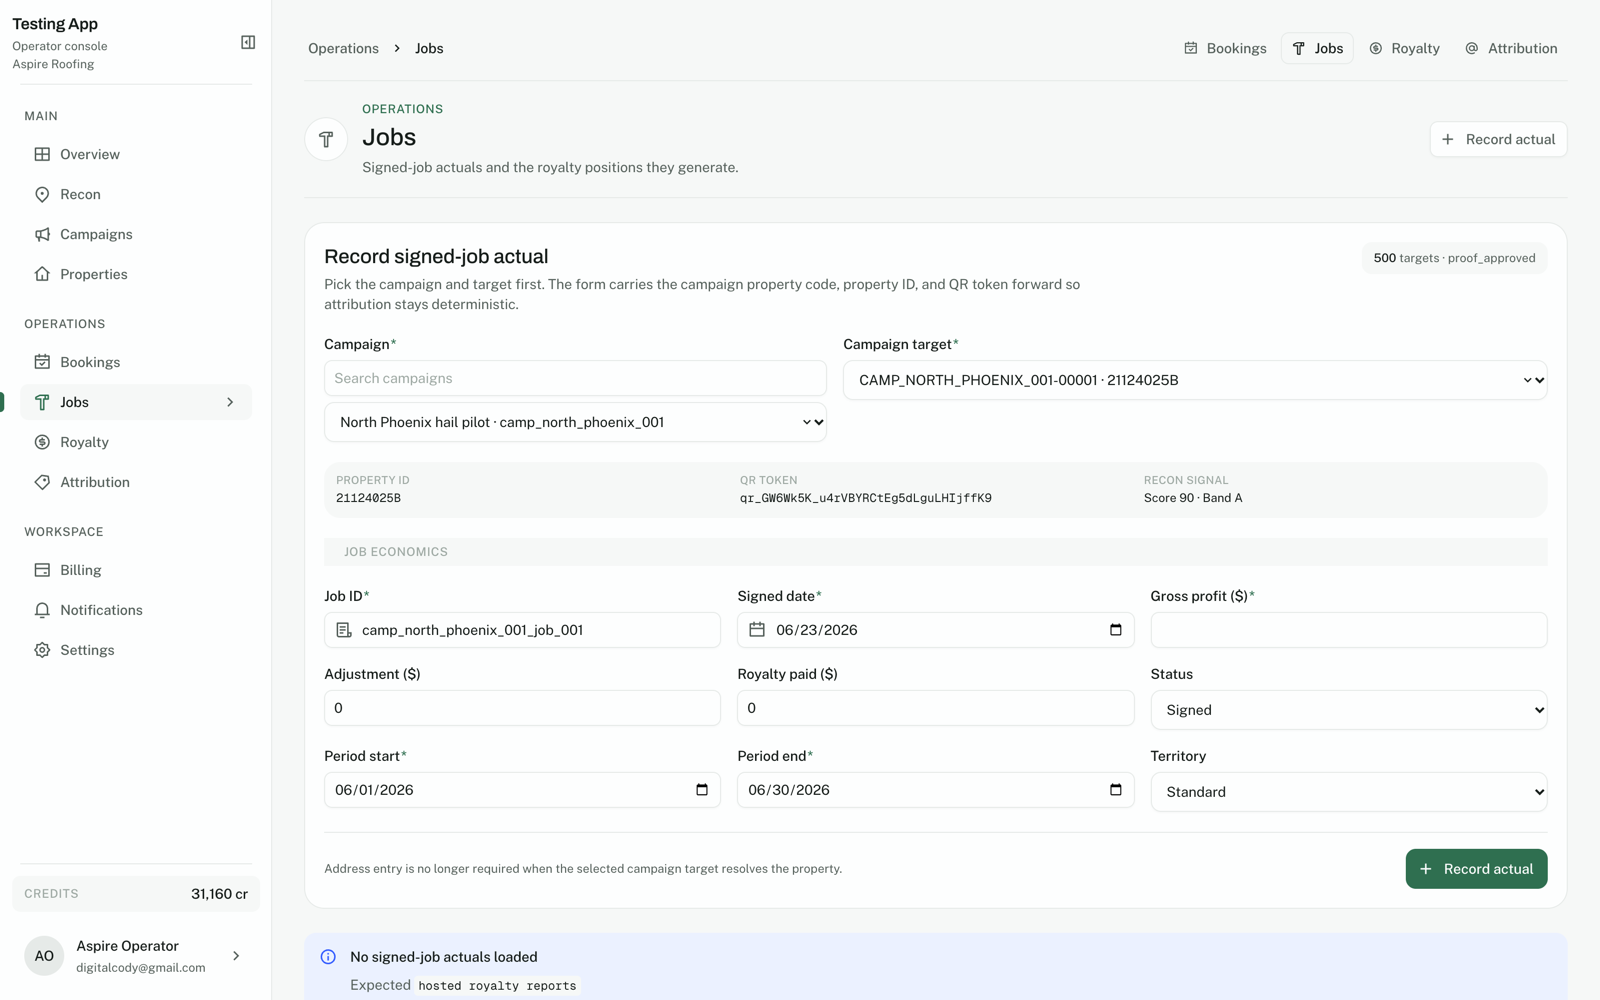This screenshot has width=1600, height=1000.
Task: Switch to Attribution top tab
Action: 1511,48
